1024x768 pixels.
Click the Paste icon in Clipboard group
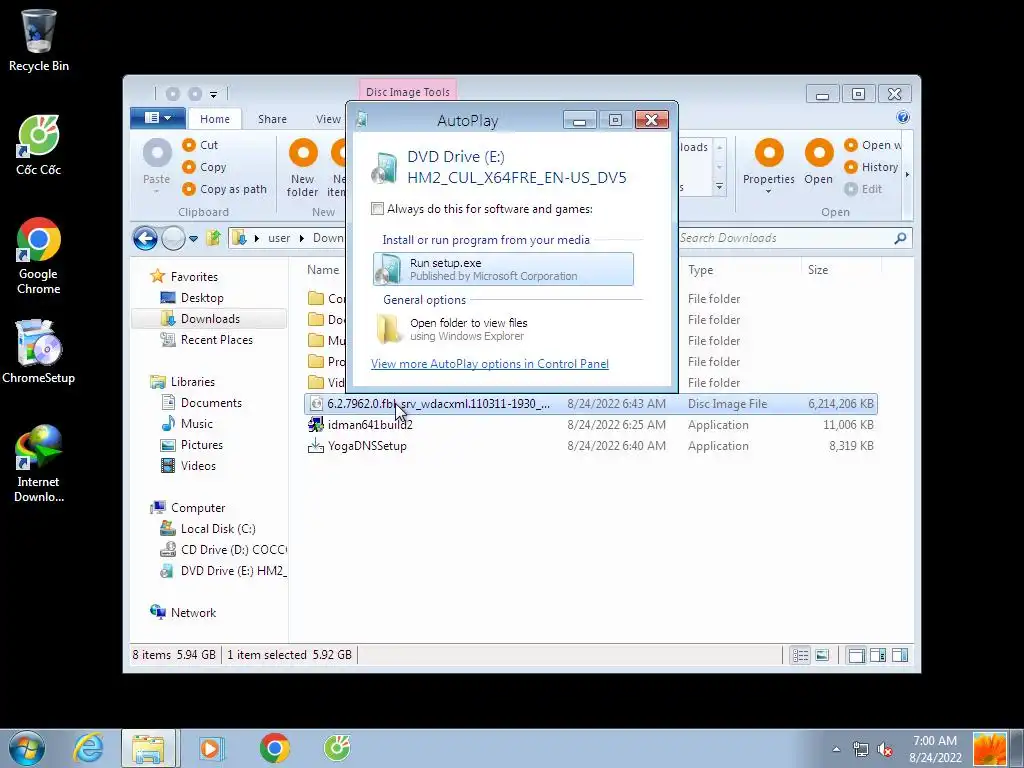coord(157,154)
